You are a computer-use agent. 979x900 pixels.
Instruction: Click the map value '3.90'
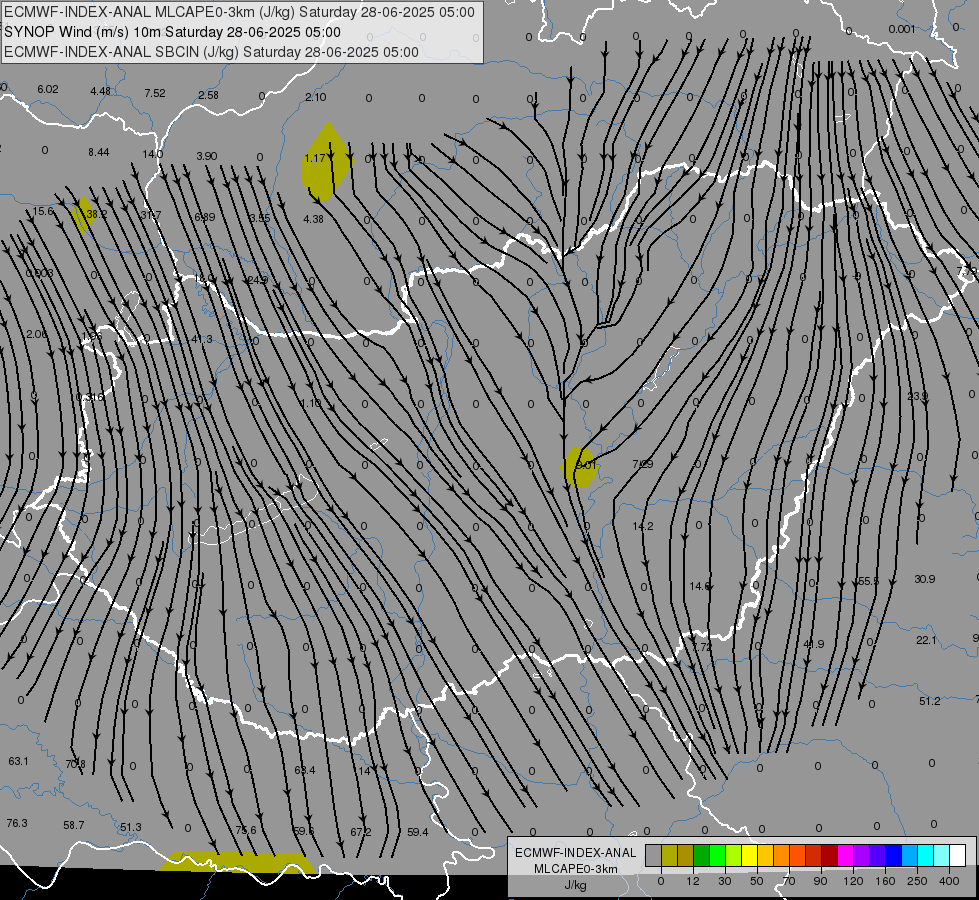pyautogui.click(x=207, y=156)
